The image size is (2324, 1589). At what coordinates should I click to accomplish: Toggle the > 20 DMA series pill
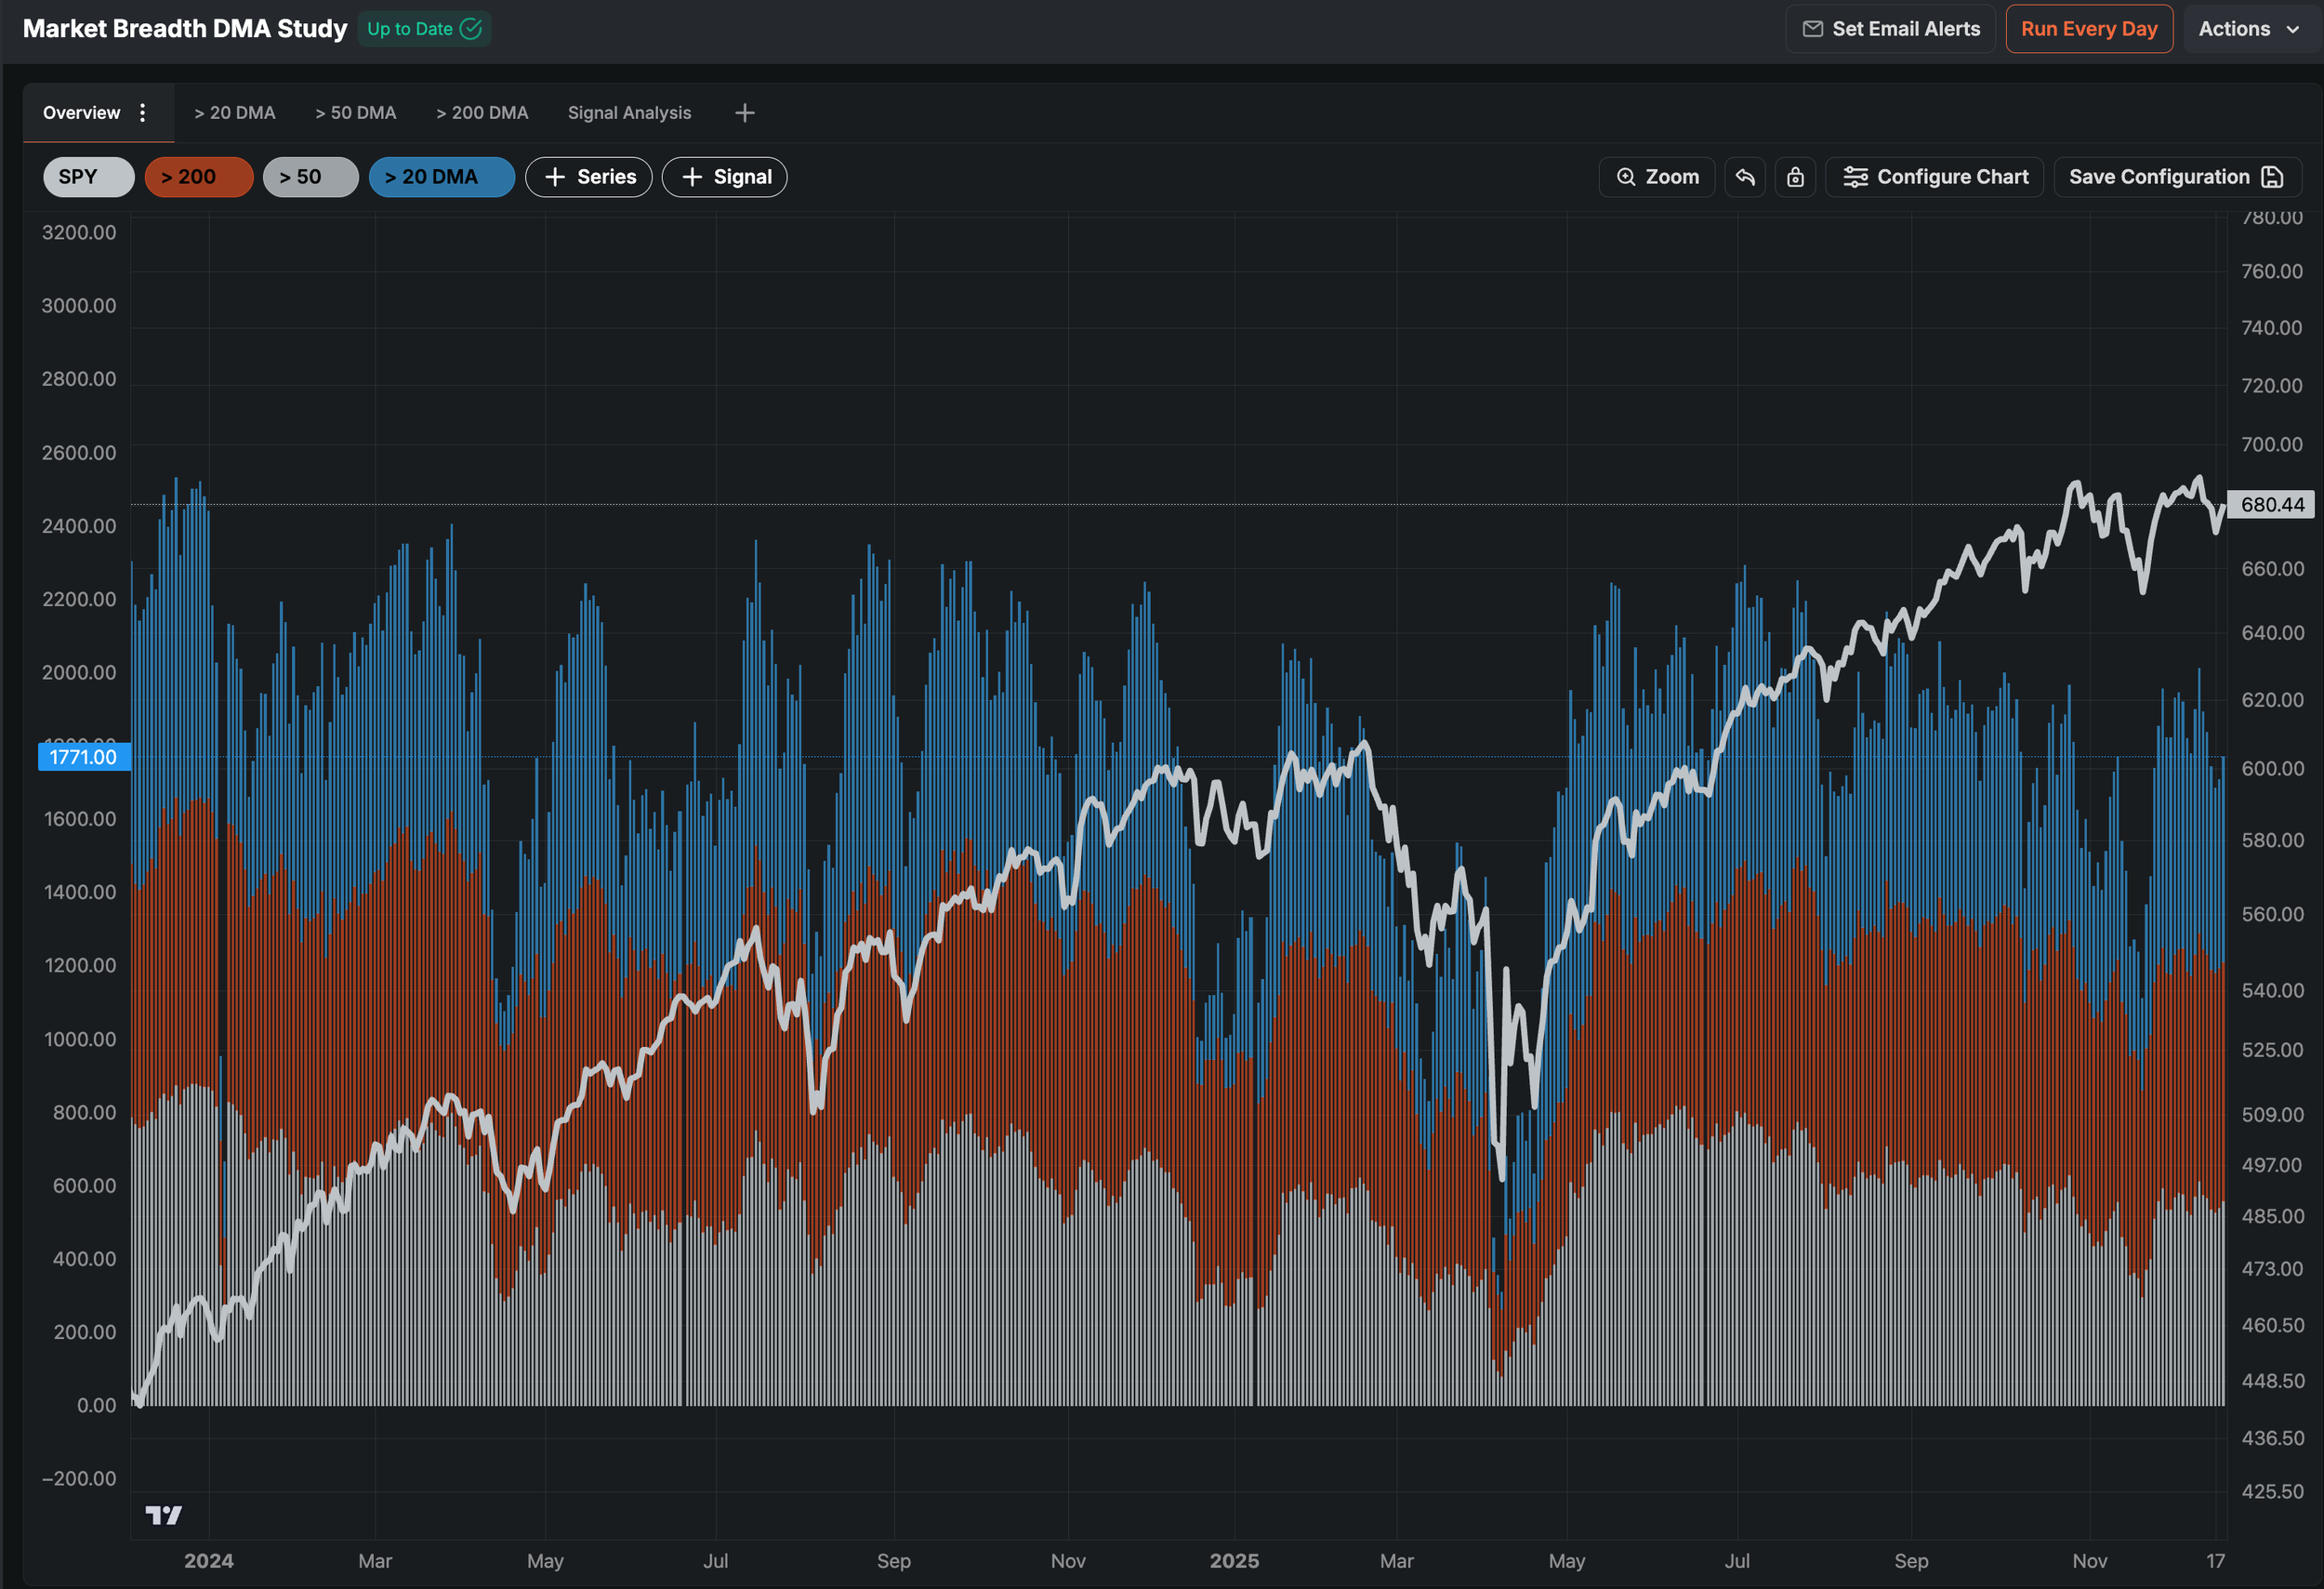tap(441, 177)
